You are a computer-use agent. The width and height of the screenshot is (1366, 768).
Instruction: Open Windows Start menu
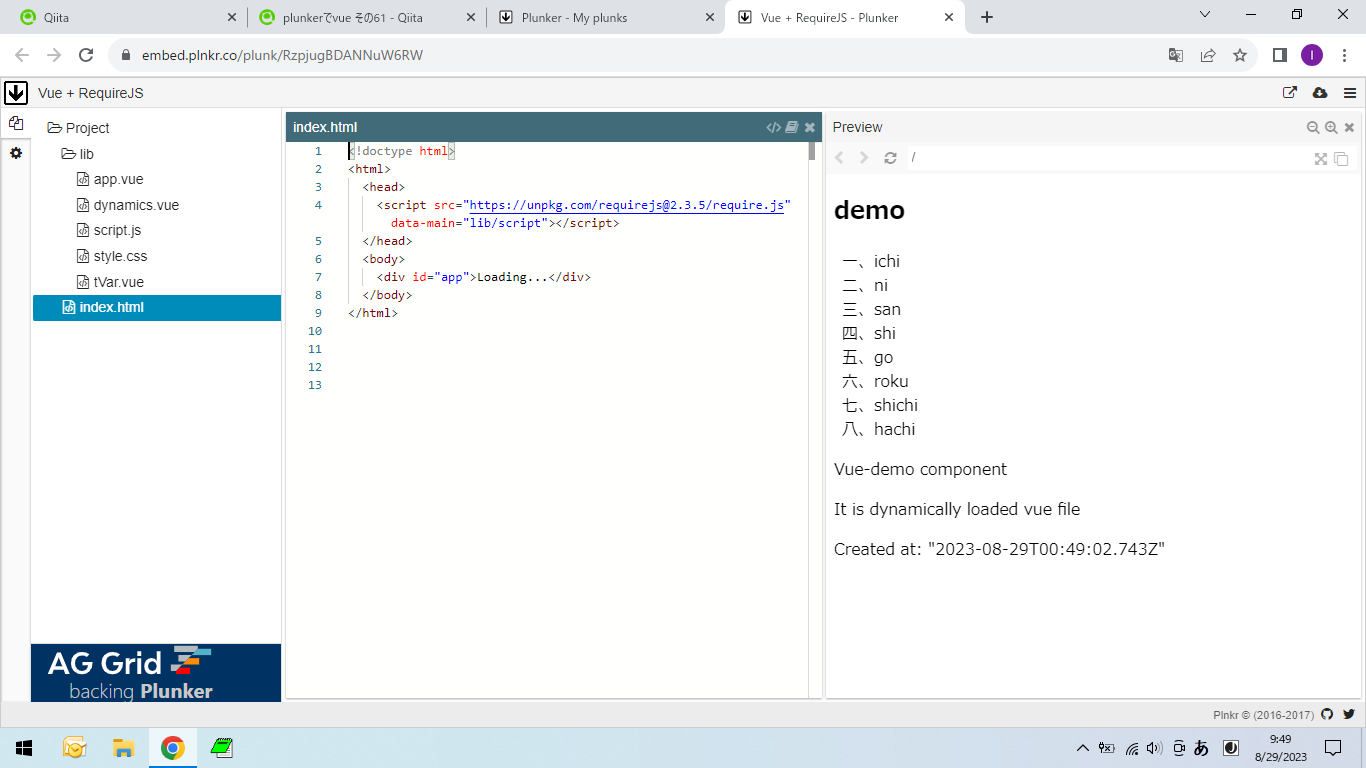[24, 747]
